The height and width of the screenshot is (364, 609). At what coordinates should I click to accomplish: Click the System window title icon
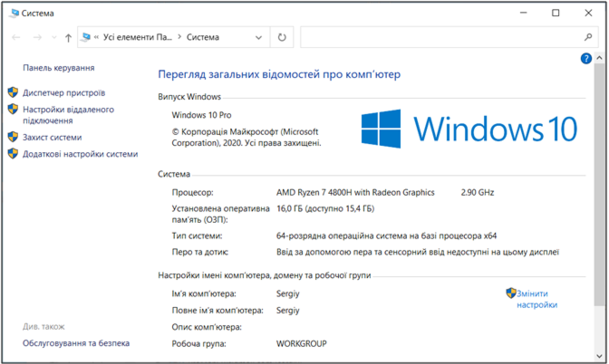(x=15, y=13)
